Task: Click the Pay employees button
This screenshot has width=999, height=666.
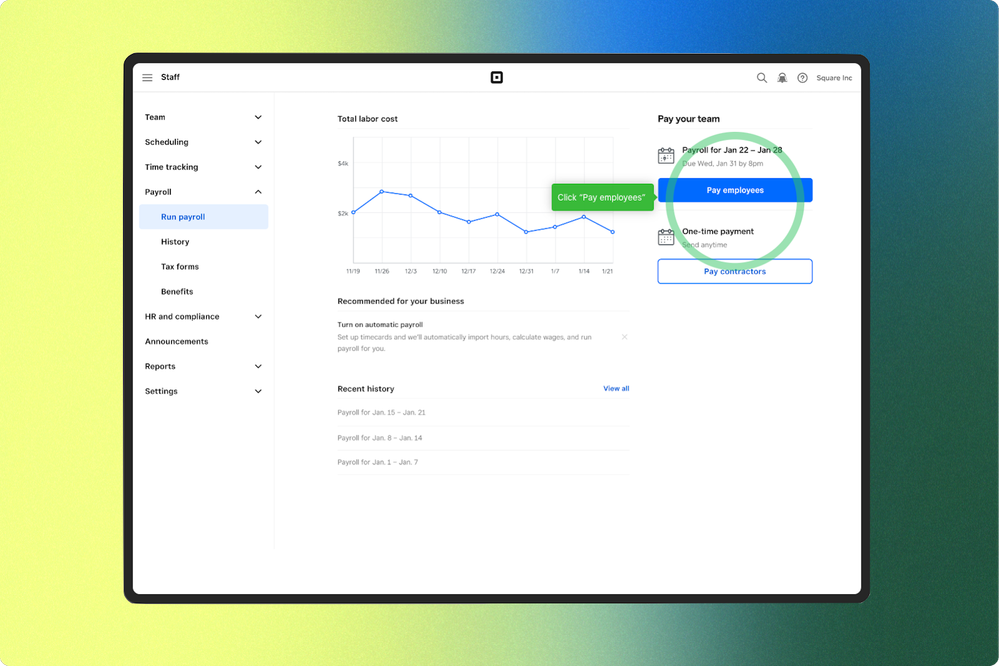Action: tap(735, 190)
